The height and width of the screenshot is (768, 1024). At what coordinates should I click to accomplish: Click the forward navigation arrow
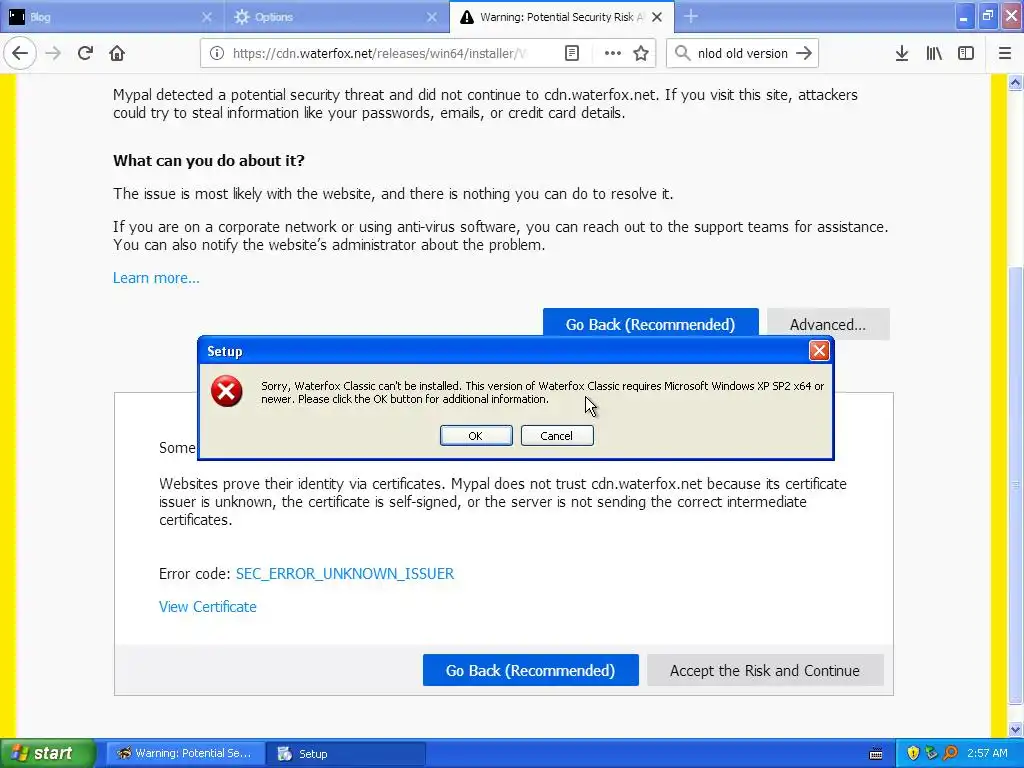pyautogui.click(x=54, y=53)
